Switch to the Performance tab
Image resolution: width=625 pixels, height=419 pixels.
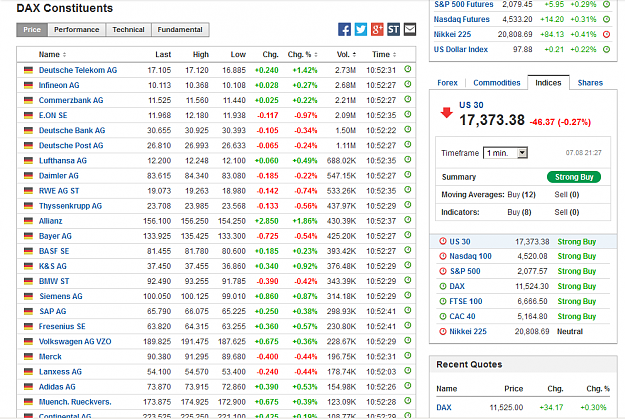click(77, 30)
